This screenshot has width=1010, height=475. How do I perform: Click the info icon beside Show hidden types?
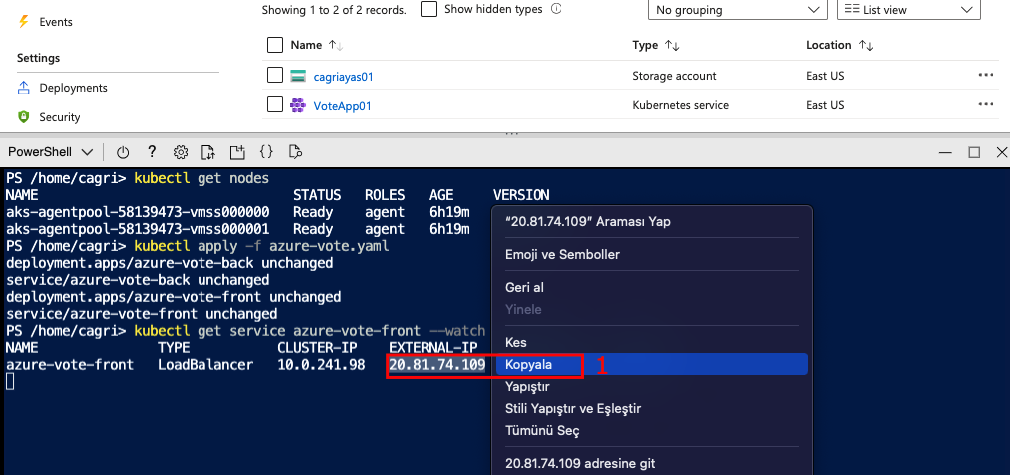[x=556, y=9]
